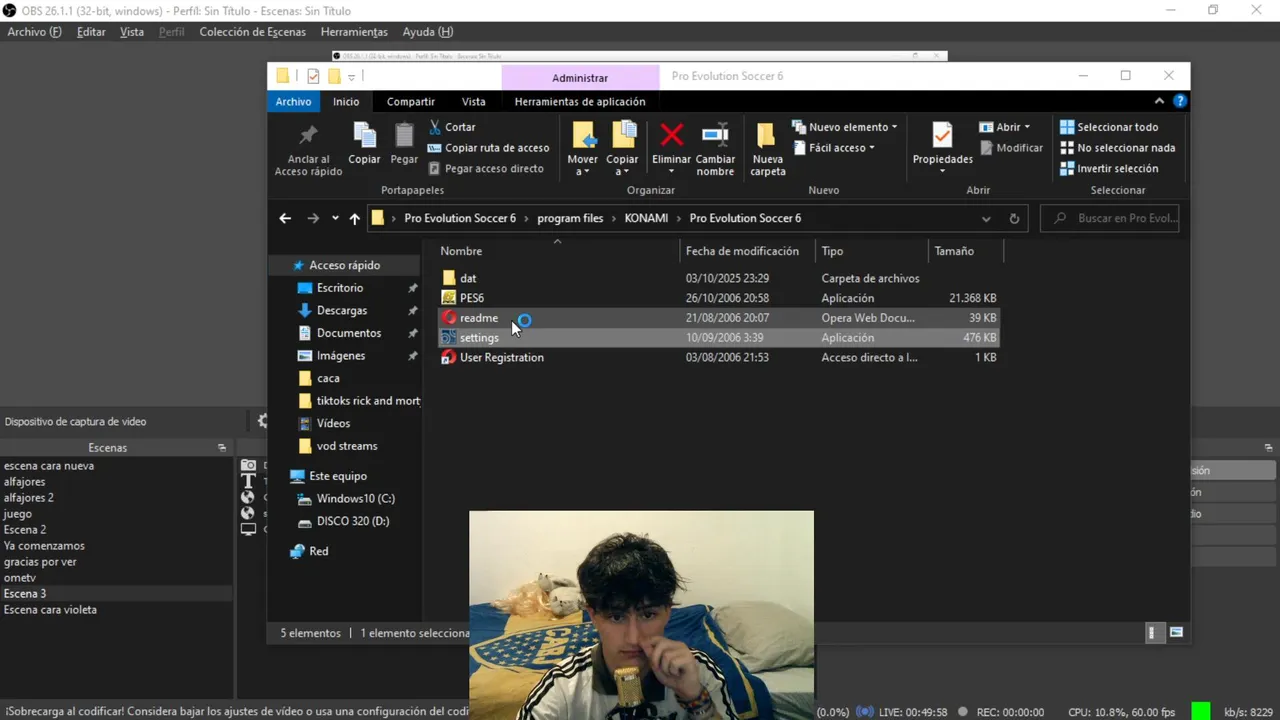Click the Copiar clipboard icon in ribbon
This screenshot has width=1280, height=720.
pos(364,135)
